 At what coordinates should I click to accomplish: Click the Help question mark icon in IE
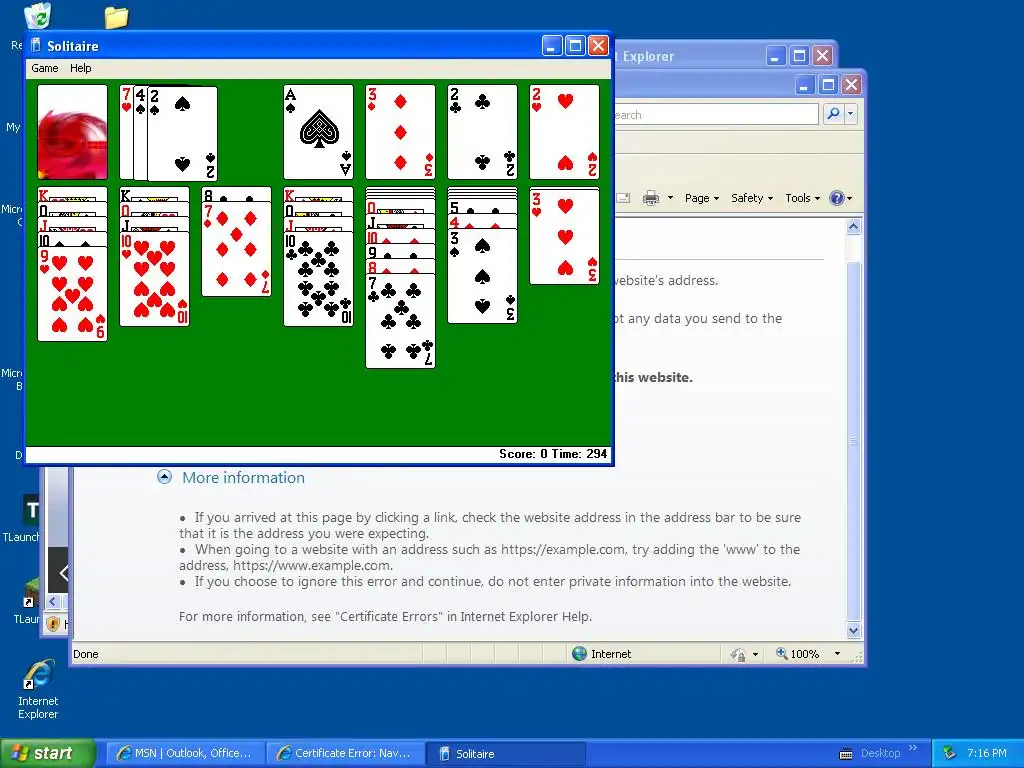(837, 198)
